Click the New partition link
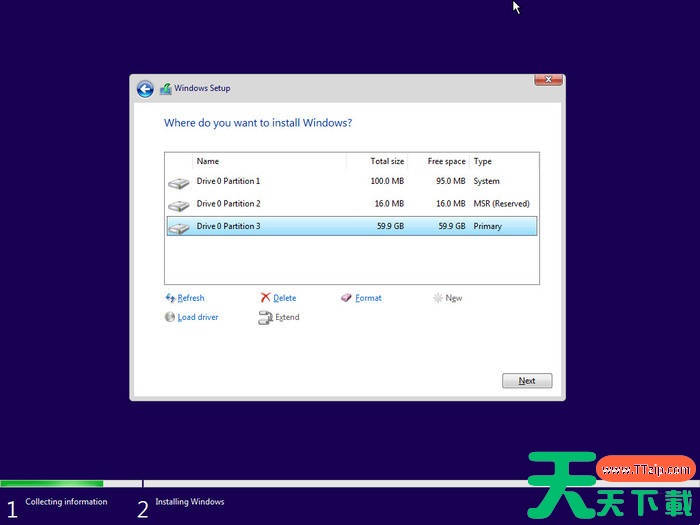The image size is (700, 525). (454, 298)
